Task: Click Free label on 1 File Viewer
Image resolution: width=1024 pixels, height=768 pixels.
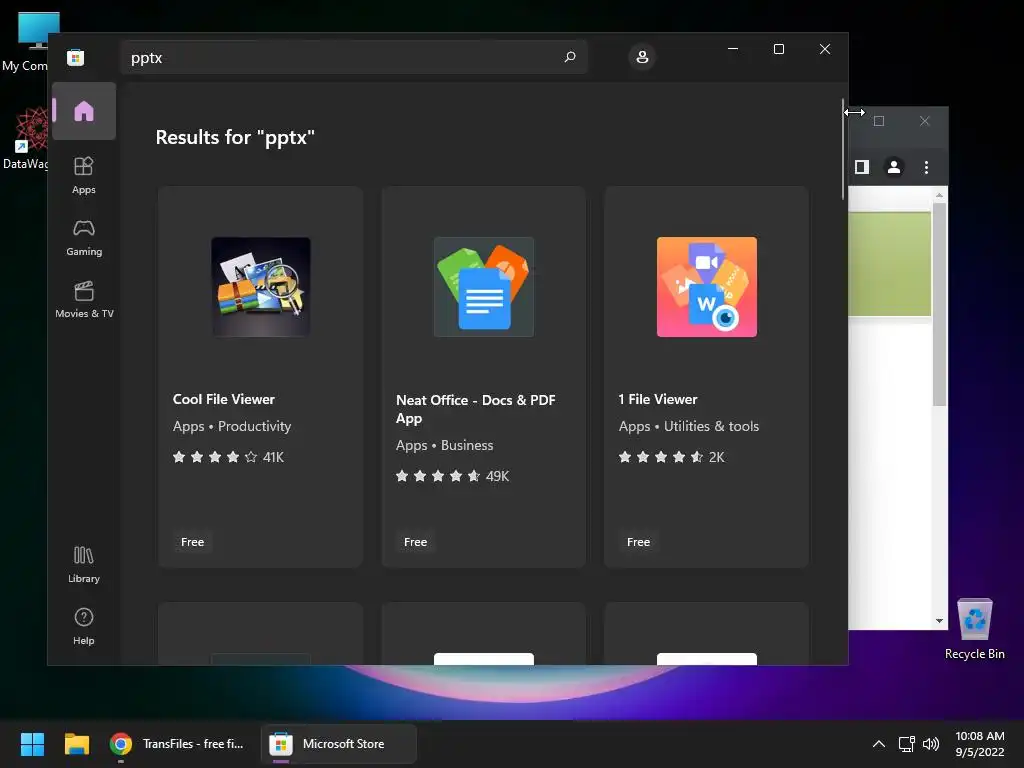Action: tap(638, 542)
